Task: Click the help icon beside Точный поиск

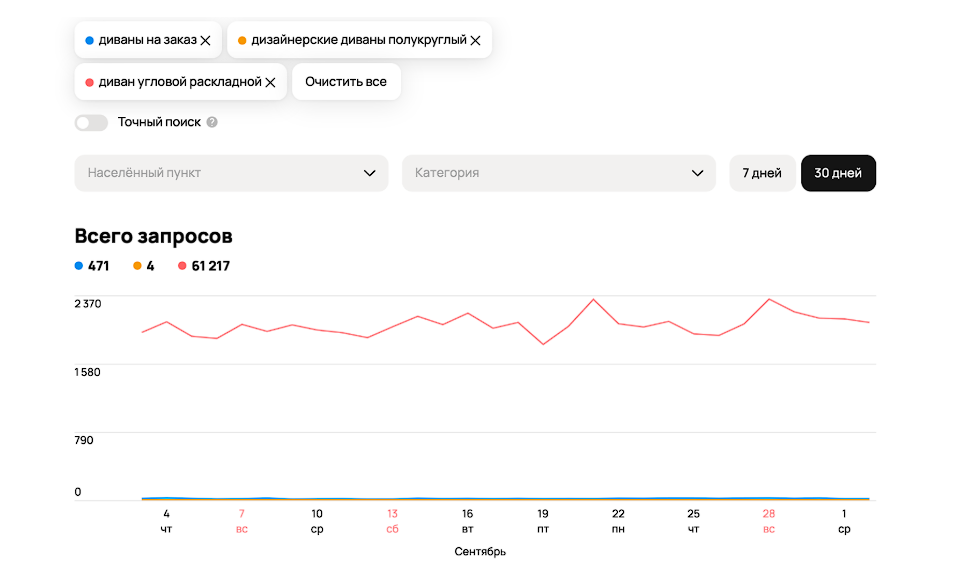Action: 212,123
